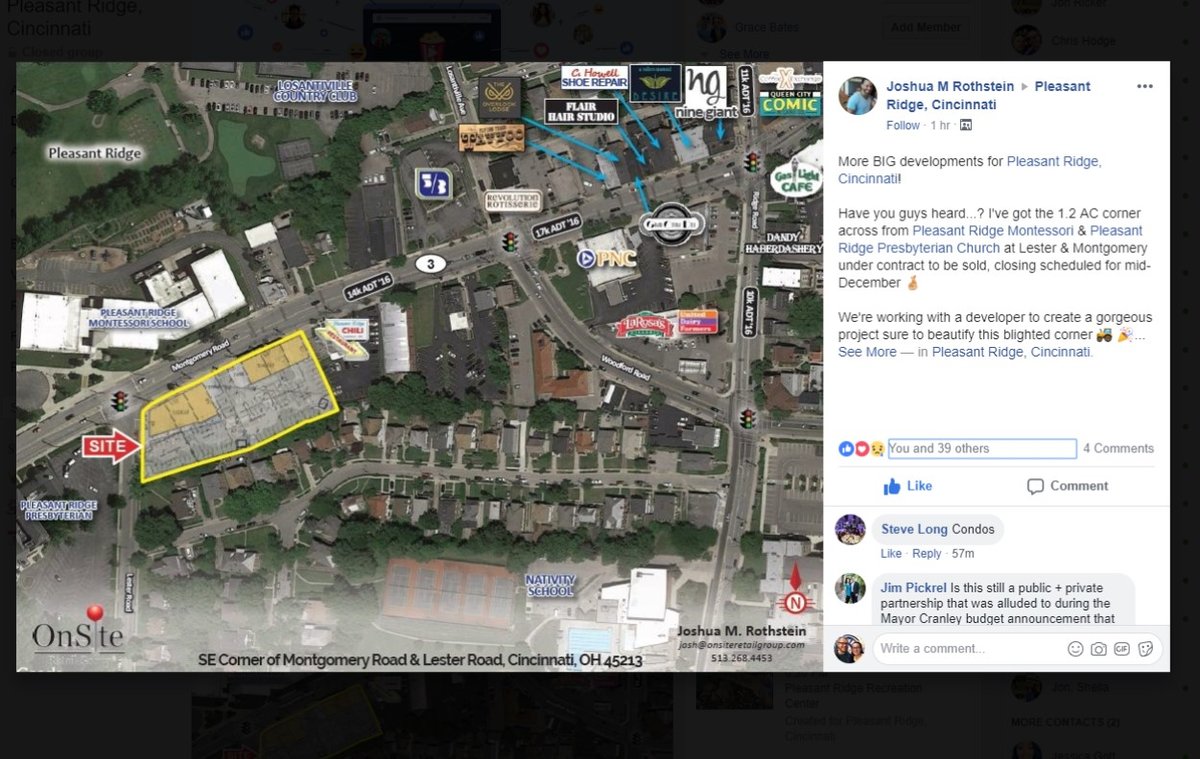This screenshot has height=759, width=1200.
Task: Click your own avatar beside comment box
Action: tap(849, 649)
